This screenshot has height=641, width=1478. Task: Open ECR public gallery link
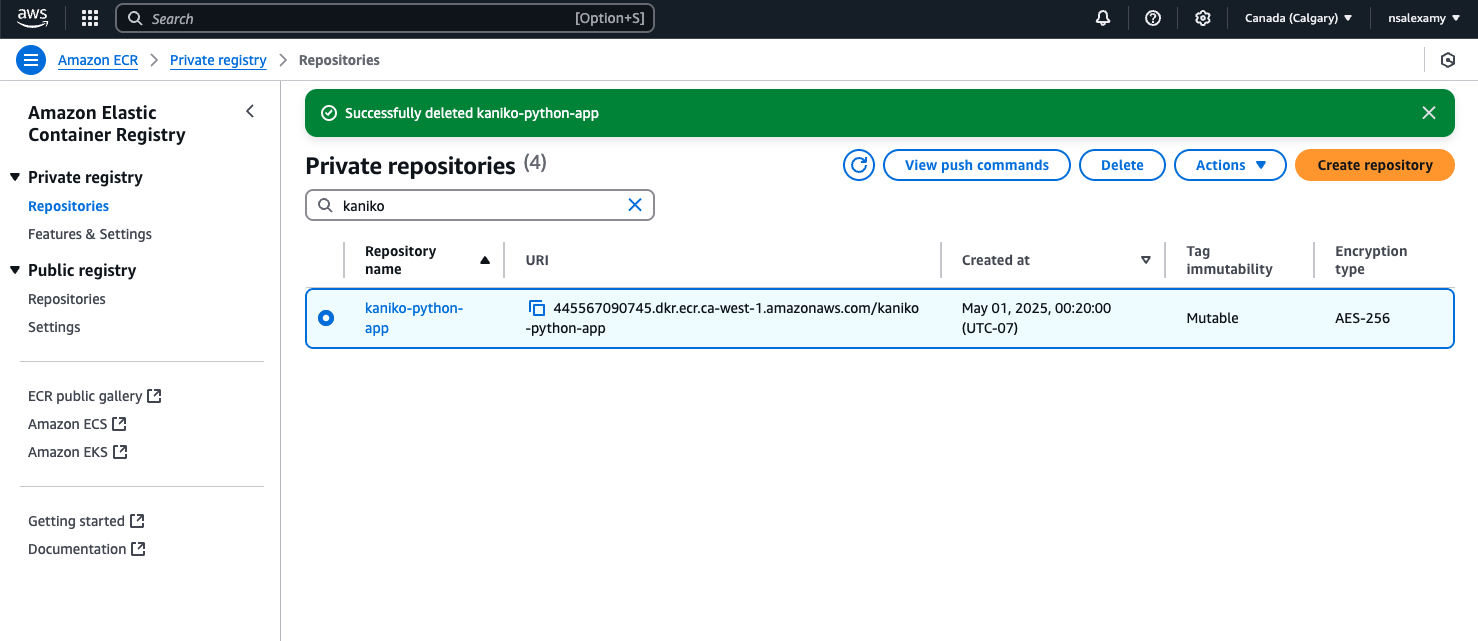(95, 396)
